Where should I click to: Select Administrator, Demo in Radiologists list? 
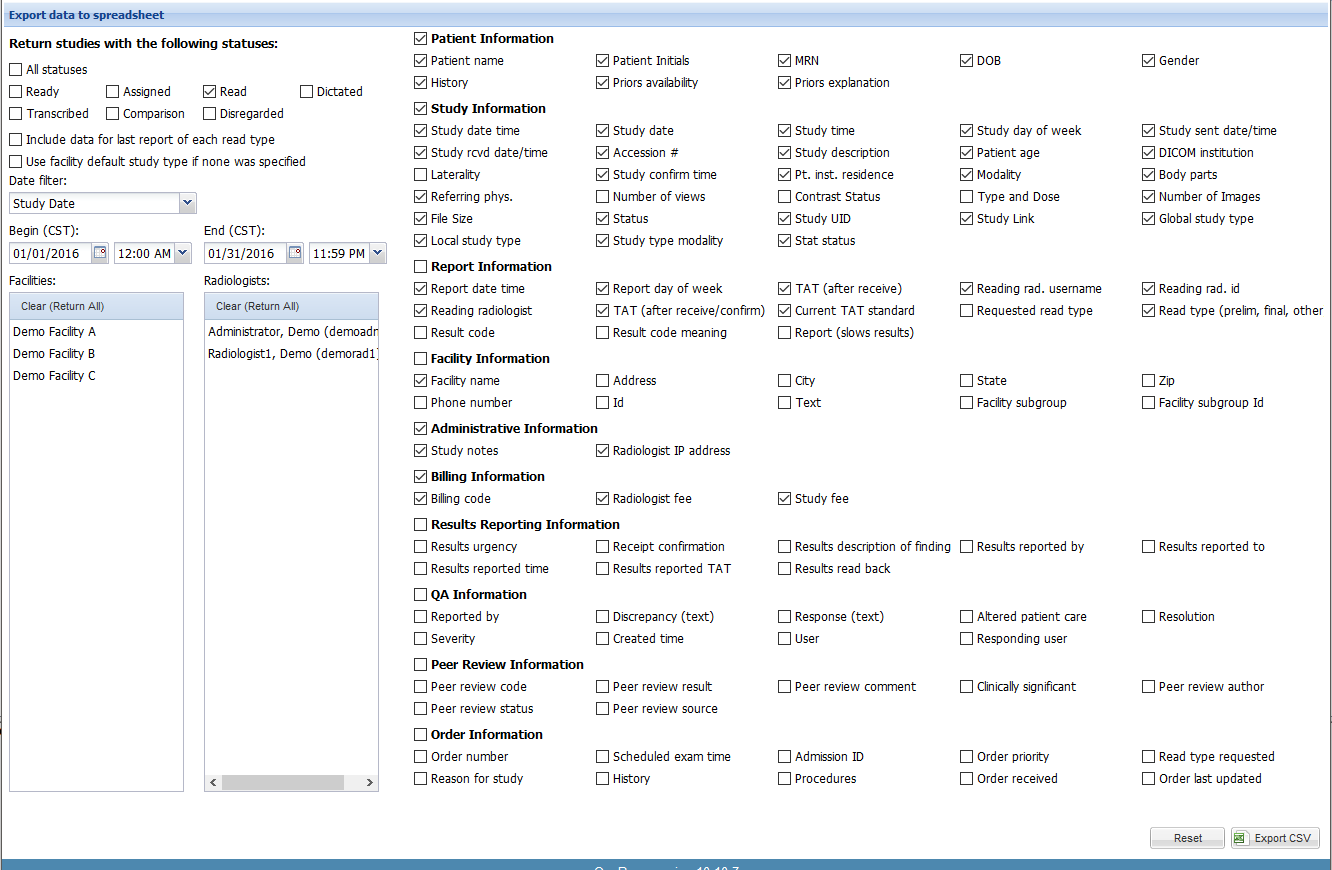pos(291,331)
